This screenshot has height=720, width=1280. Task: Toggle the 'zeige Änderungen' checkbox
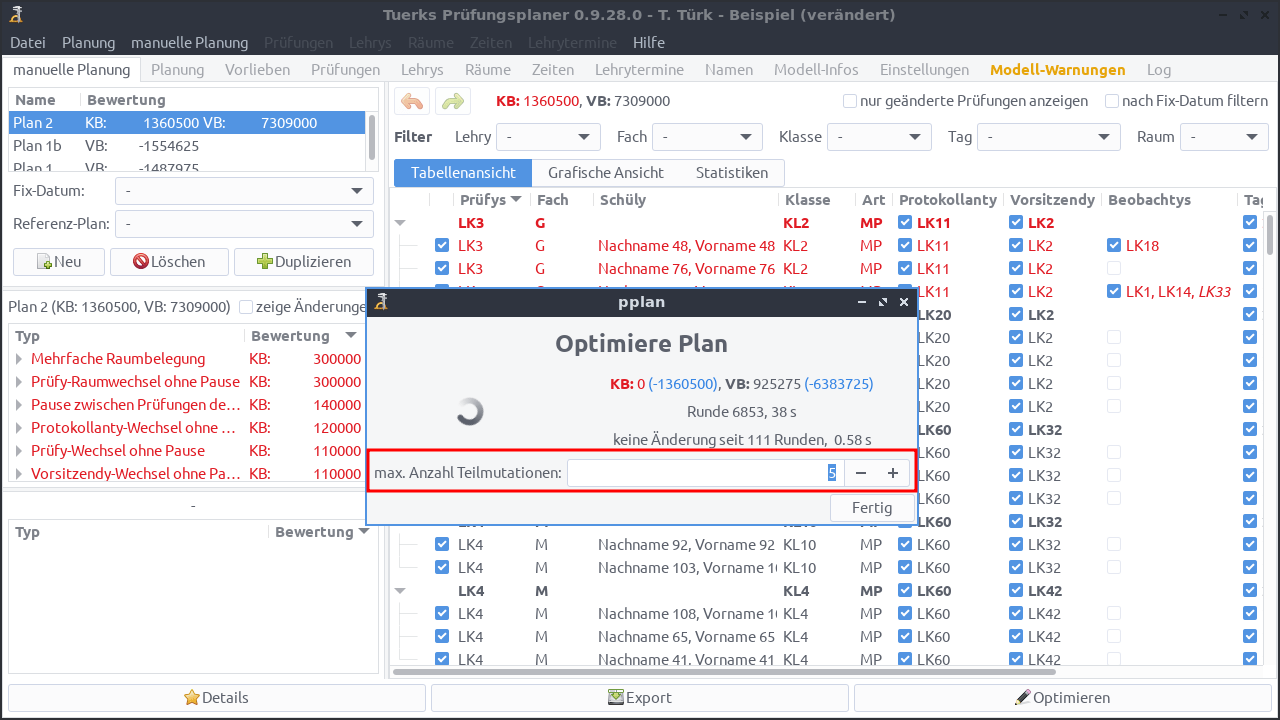tap(246, 307)
